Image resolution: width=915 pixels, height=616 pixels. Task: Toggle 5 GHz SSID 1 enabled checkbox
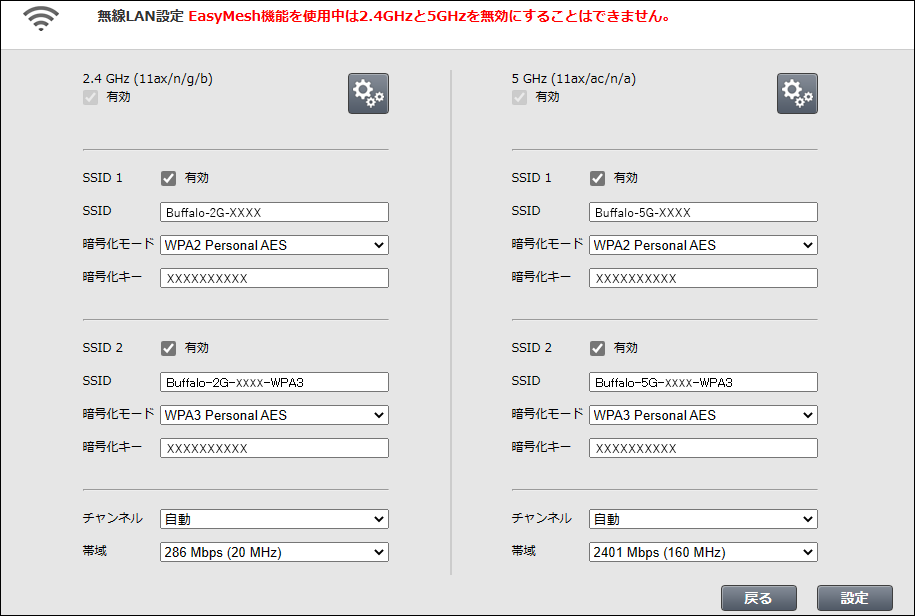pos(598,178)
